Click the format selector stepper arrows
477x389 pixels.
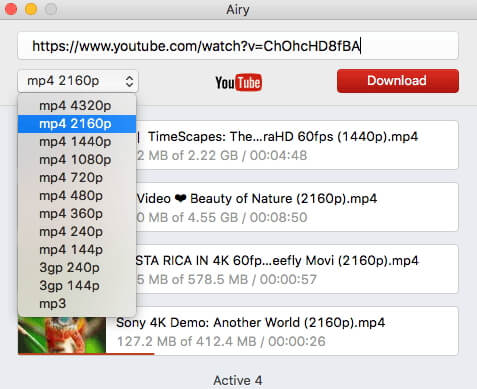[x=129, y=81]
